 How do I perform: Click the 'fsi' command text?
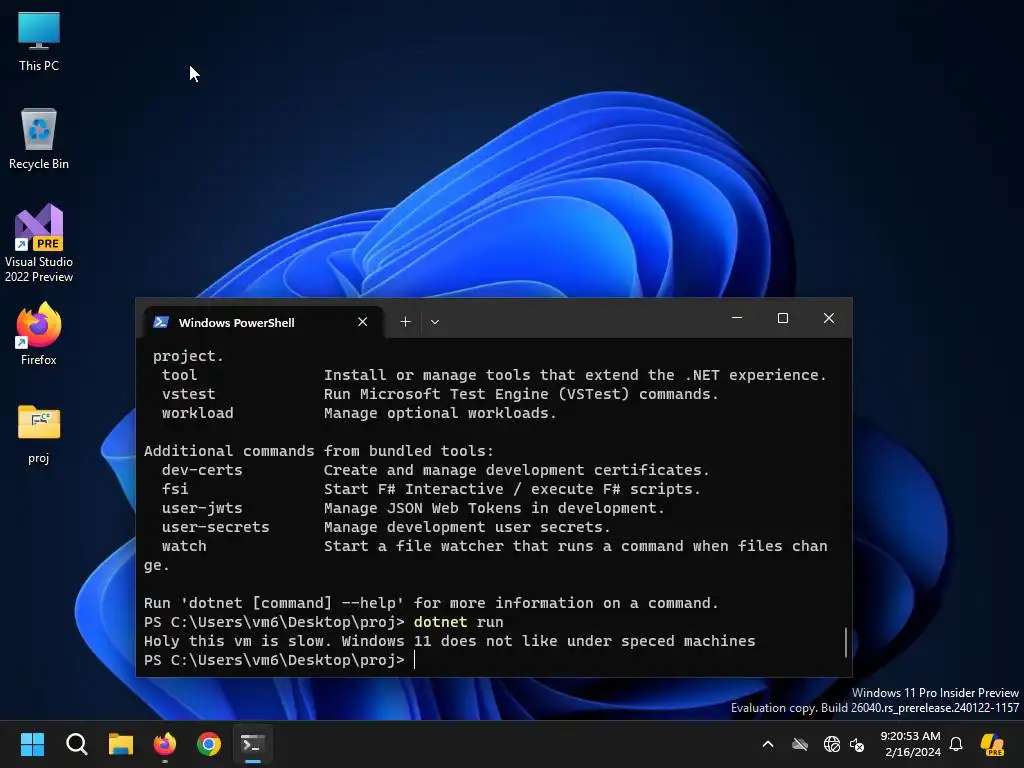pyautogui.click(x=175, y=488)
